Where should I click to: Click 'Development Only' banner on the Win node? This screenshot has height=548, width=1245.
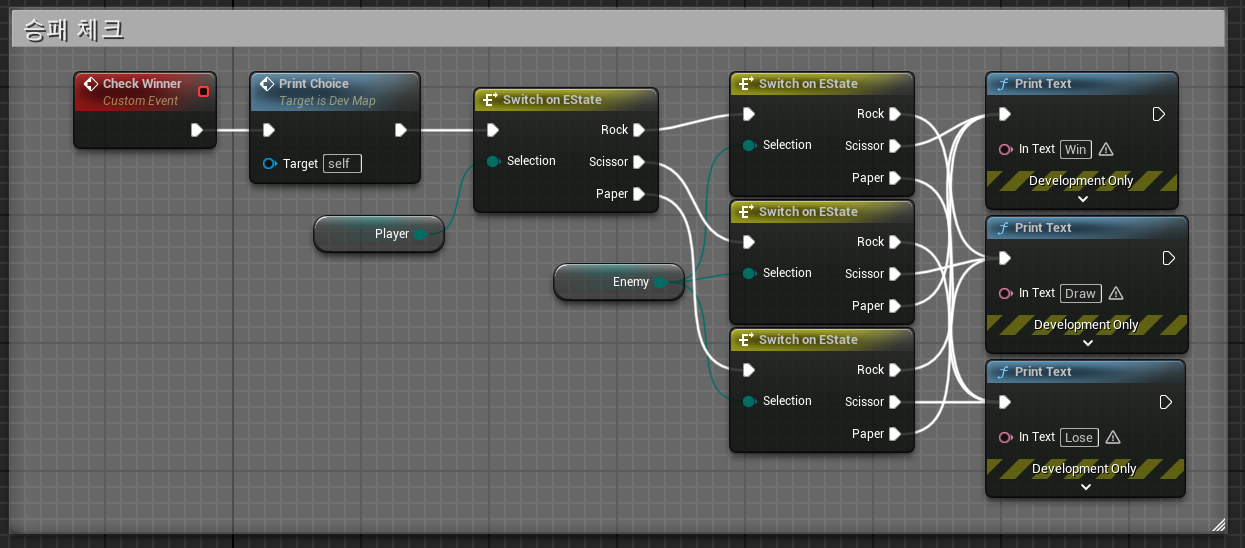pos(1081,181)
